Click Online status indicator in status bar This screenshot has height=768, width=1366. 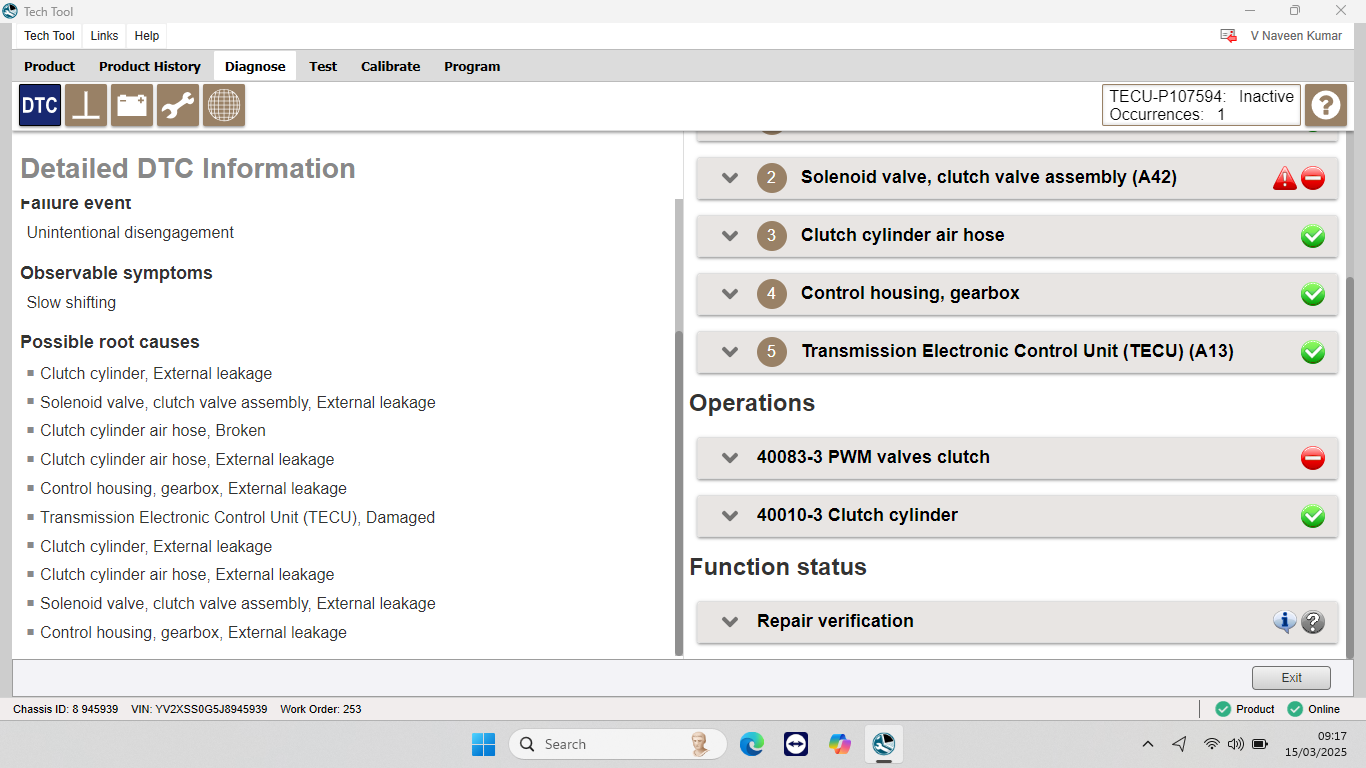click(1313, 709)
